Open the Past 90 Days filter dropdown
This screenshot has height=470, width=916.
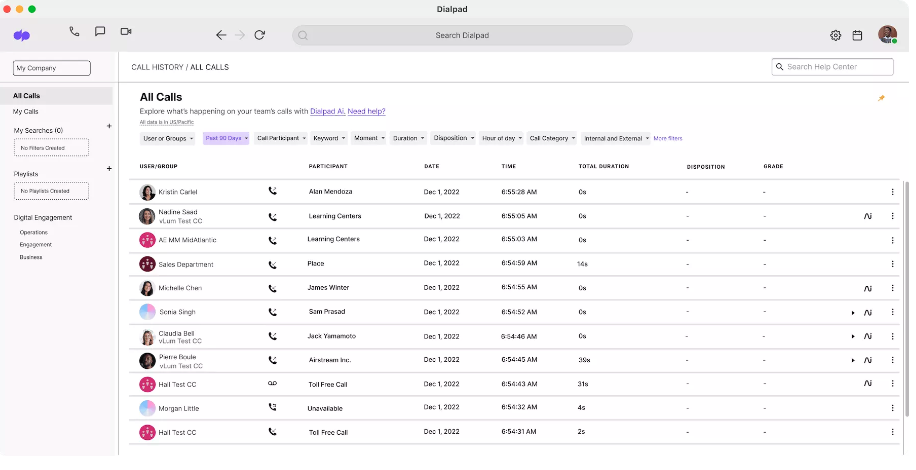pyautogui.click(x=226, y=138)
